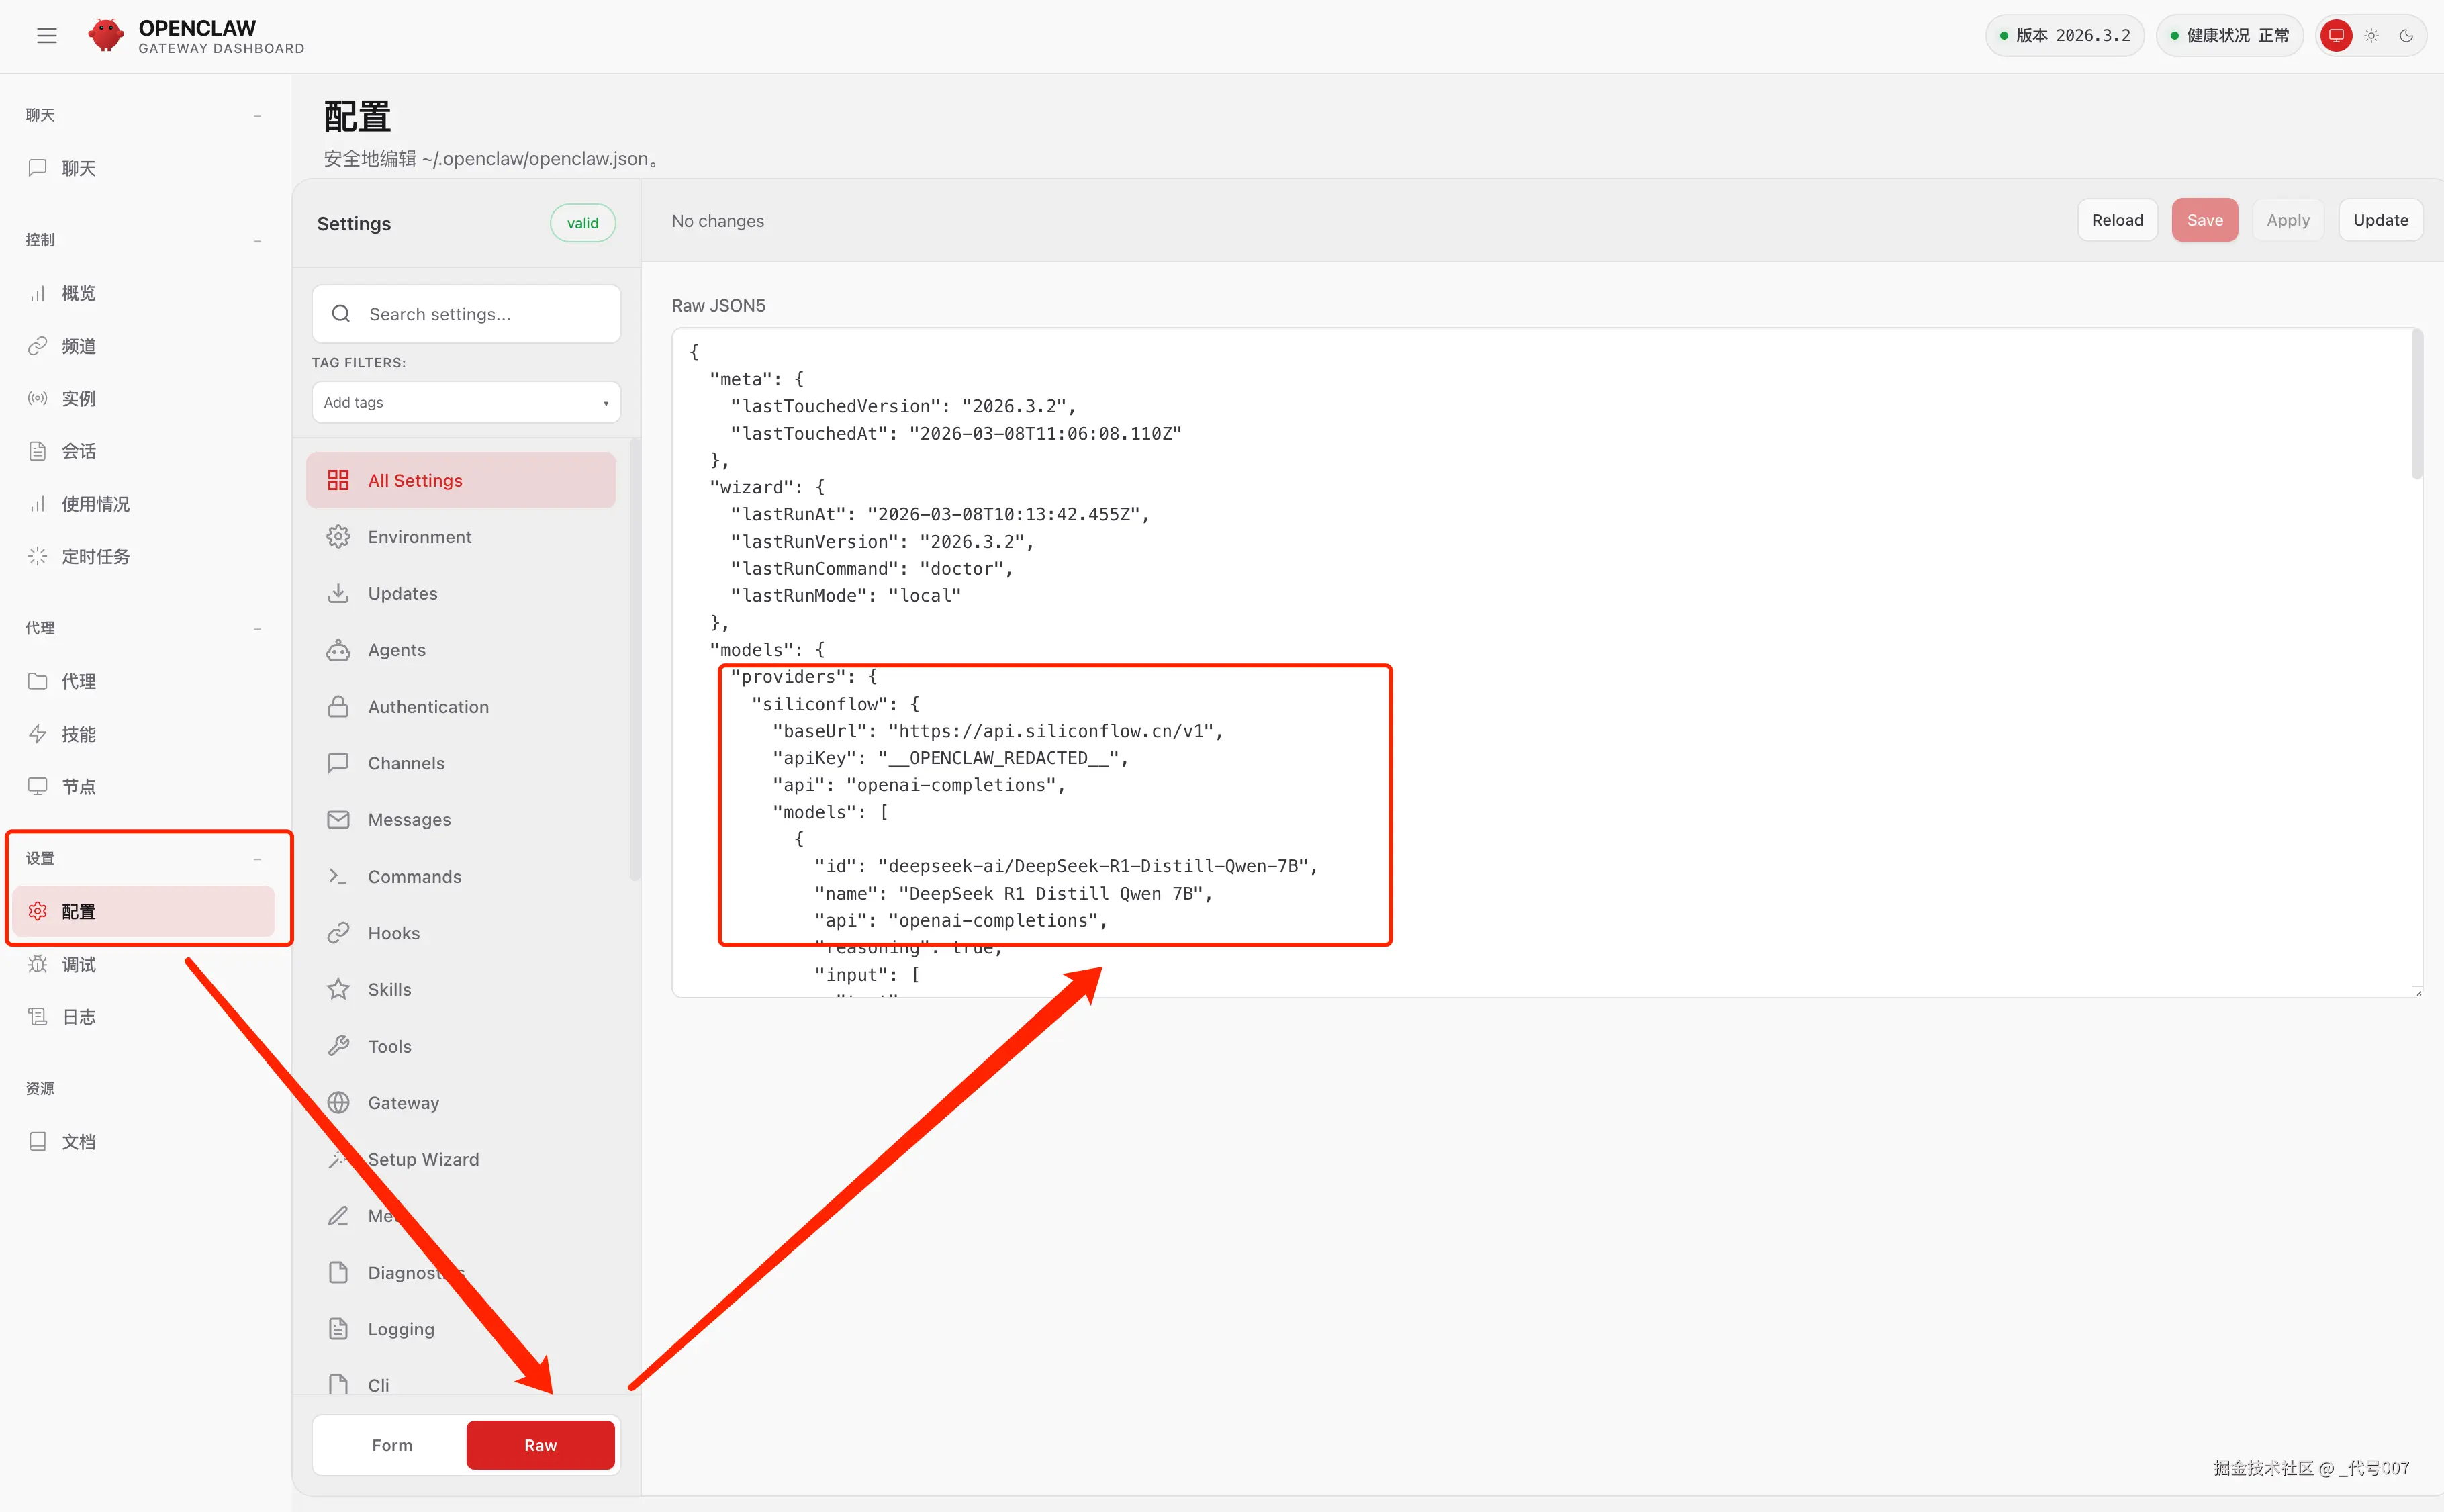Collapse the 控制 sidebar section
2444x1512 pixels.
257,240
